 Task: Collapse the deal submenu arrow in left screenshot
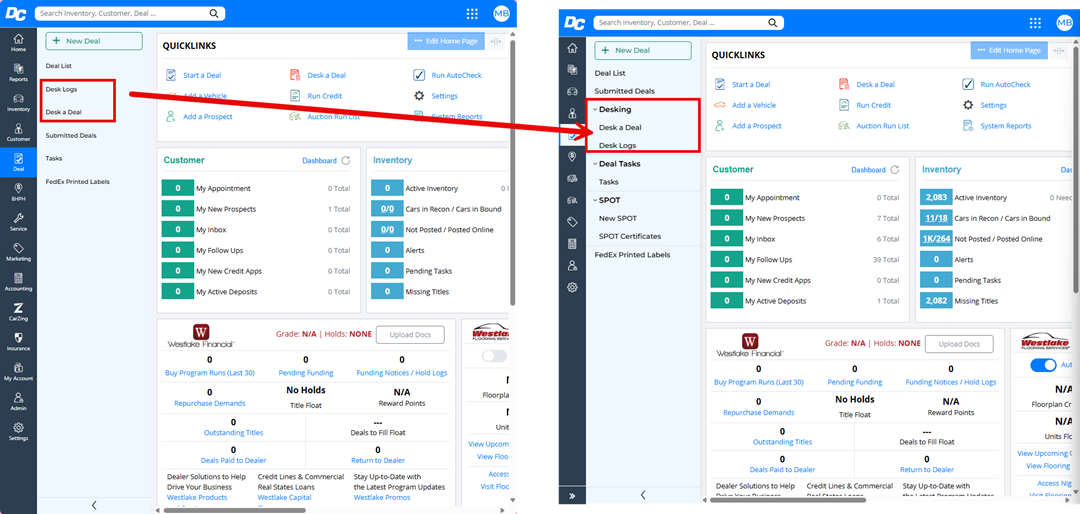(x=94, y=505)
